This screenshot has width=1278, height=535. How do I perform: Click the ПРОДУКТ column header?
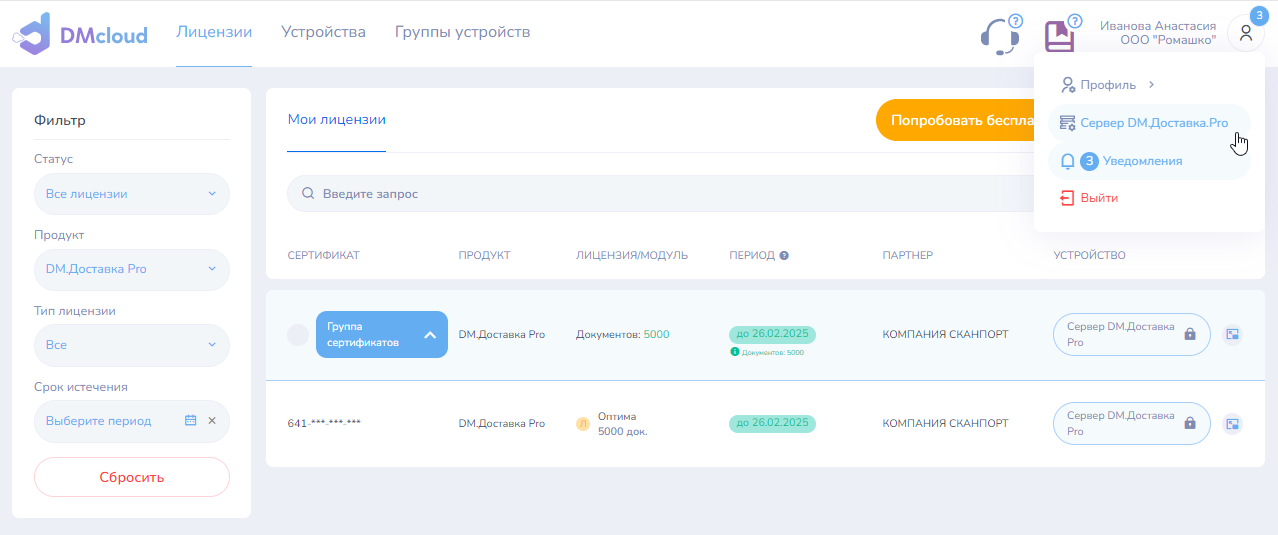[x=484, y=256]
